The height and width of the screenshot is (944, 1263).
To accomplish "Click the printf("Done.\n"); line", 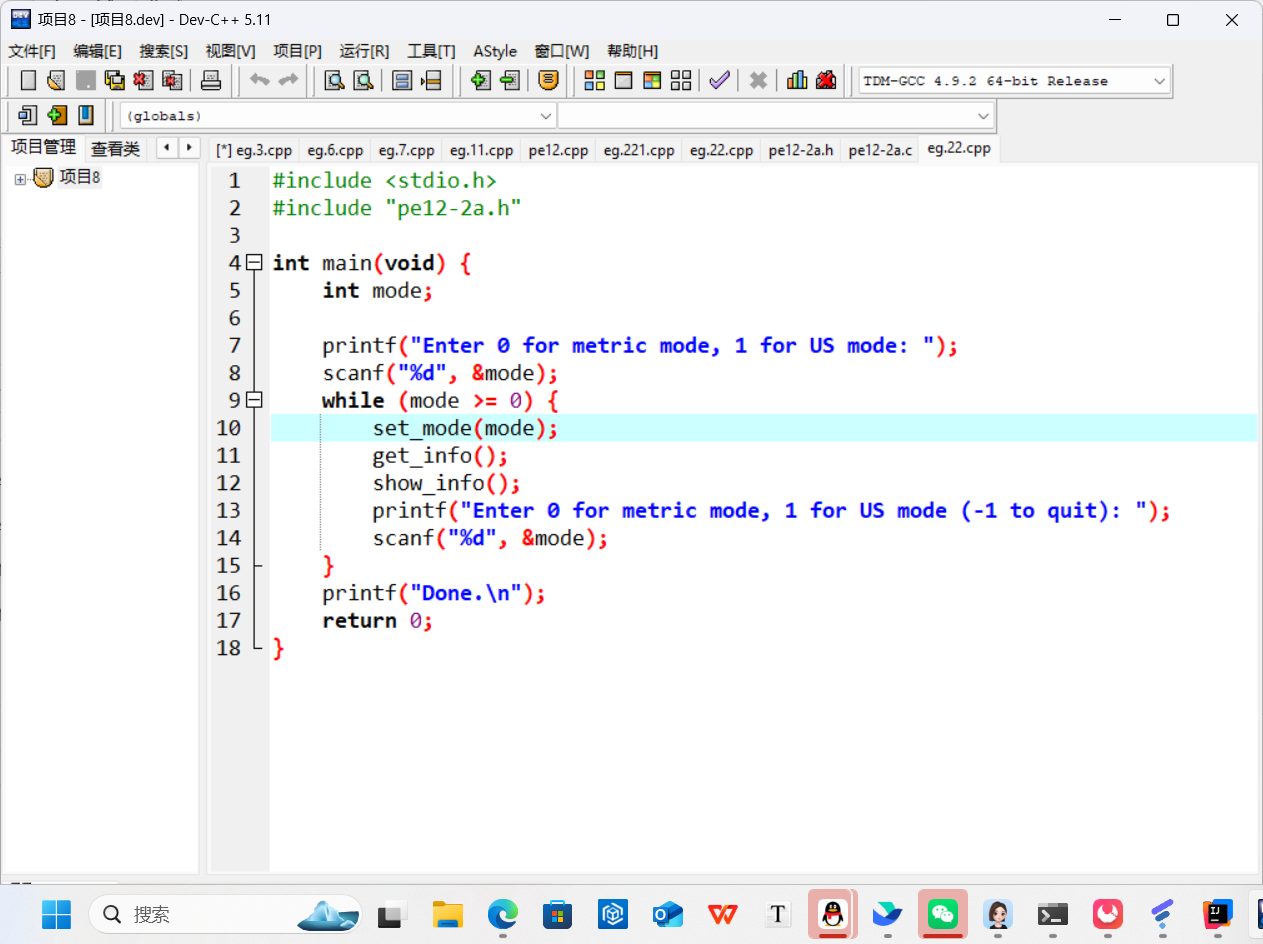I will point(434,594).
